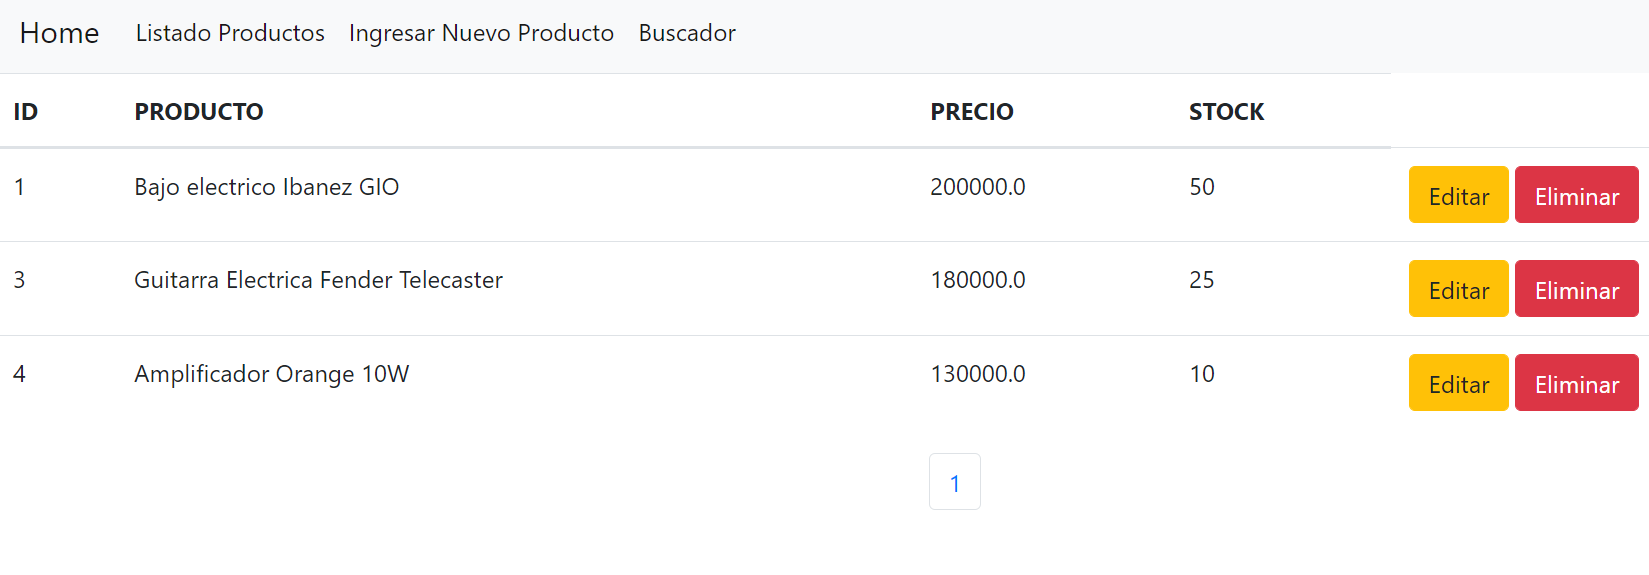This screenshot has width=1649, height=575.
Task: Open Listado Productos in the navbar
Action: tap(230, 33)
